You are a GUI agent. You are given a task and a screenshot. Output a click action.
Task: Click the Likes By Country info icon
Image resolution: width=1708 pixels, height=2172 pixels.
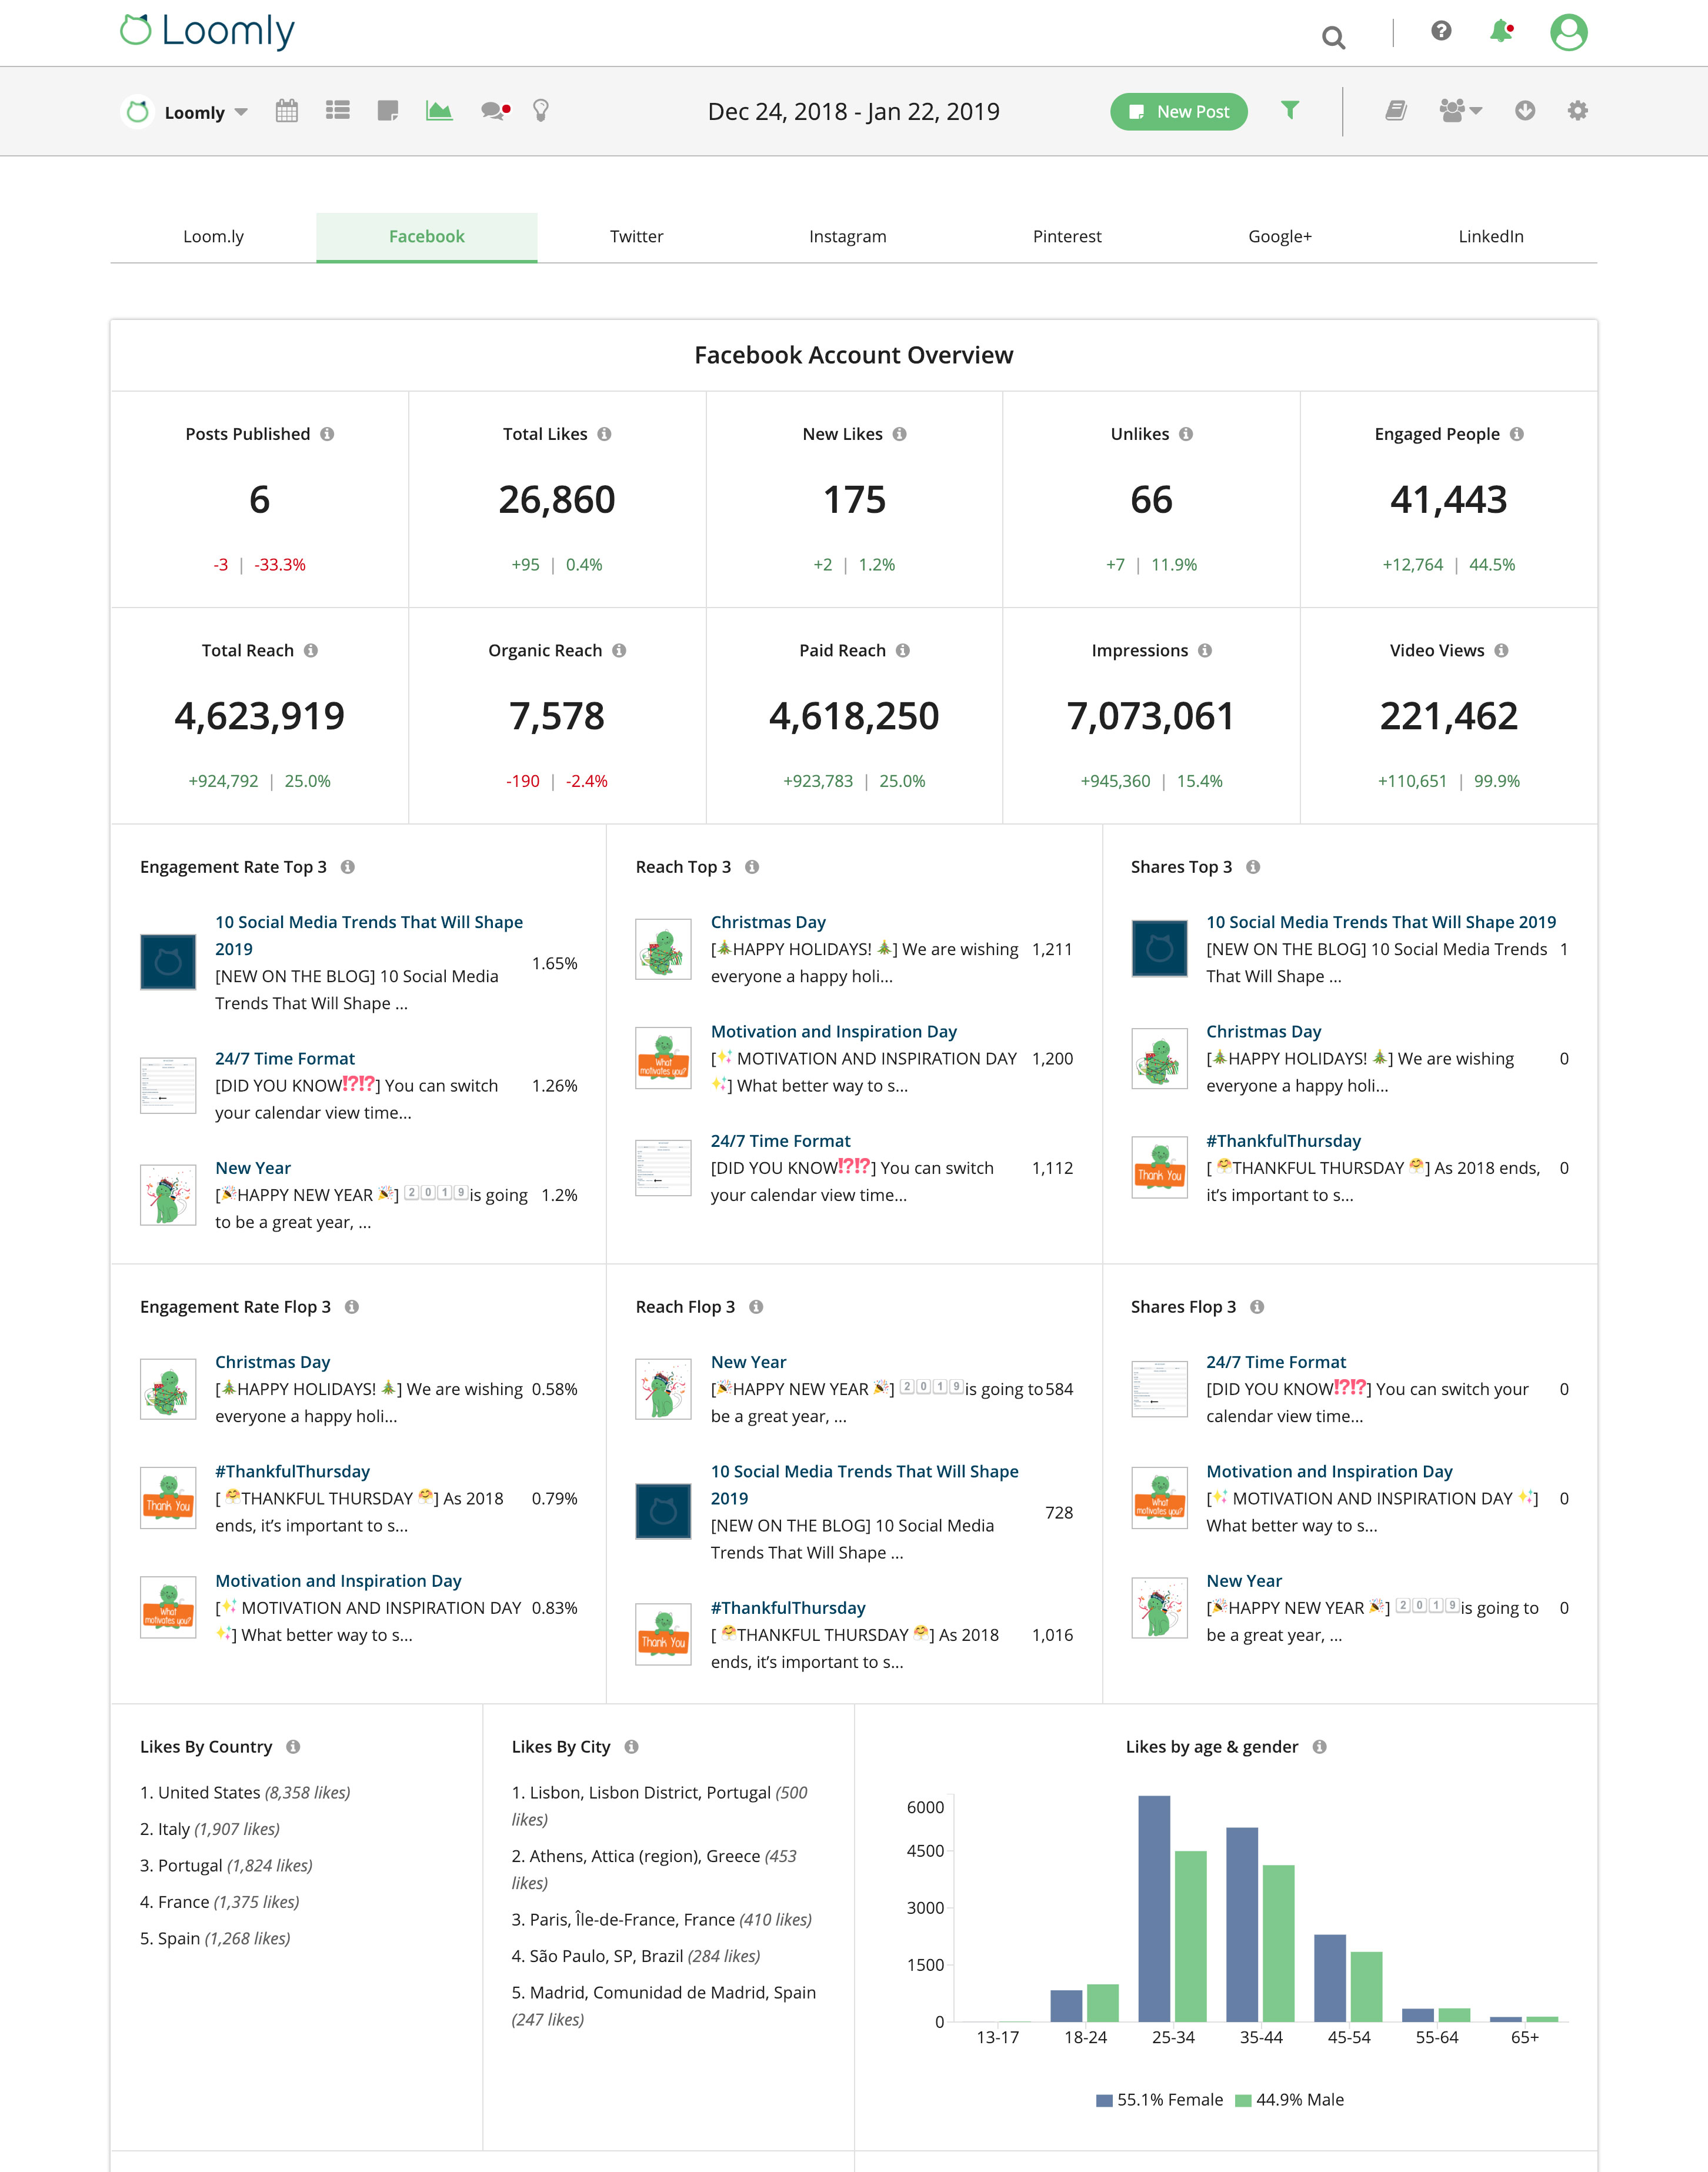tap(293, 1747)
